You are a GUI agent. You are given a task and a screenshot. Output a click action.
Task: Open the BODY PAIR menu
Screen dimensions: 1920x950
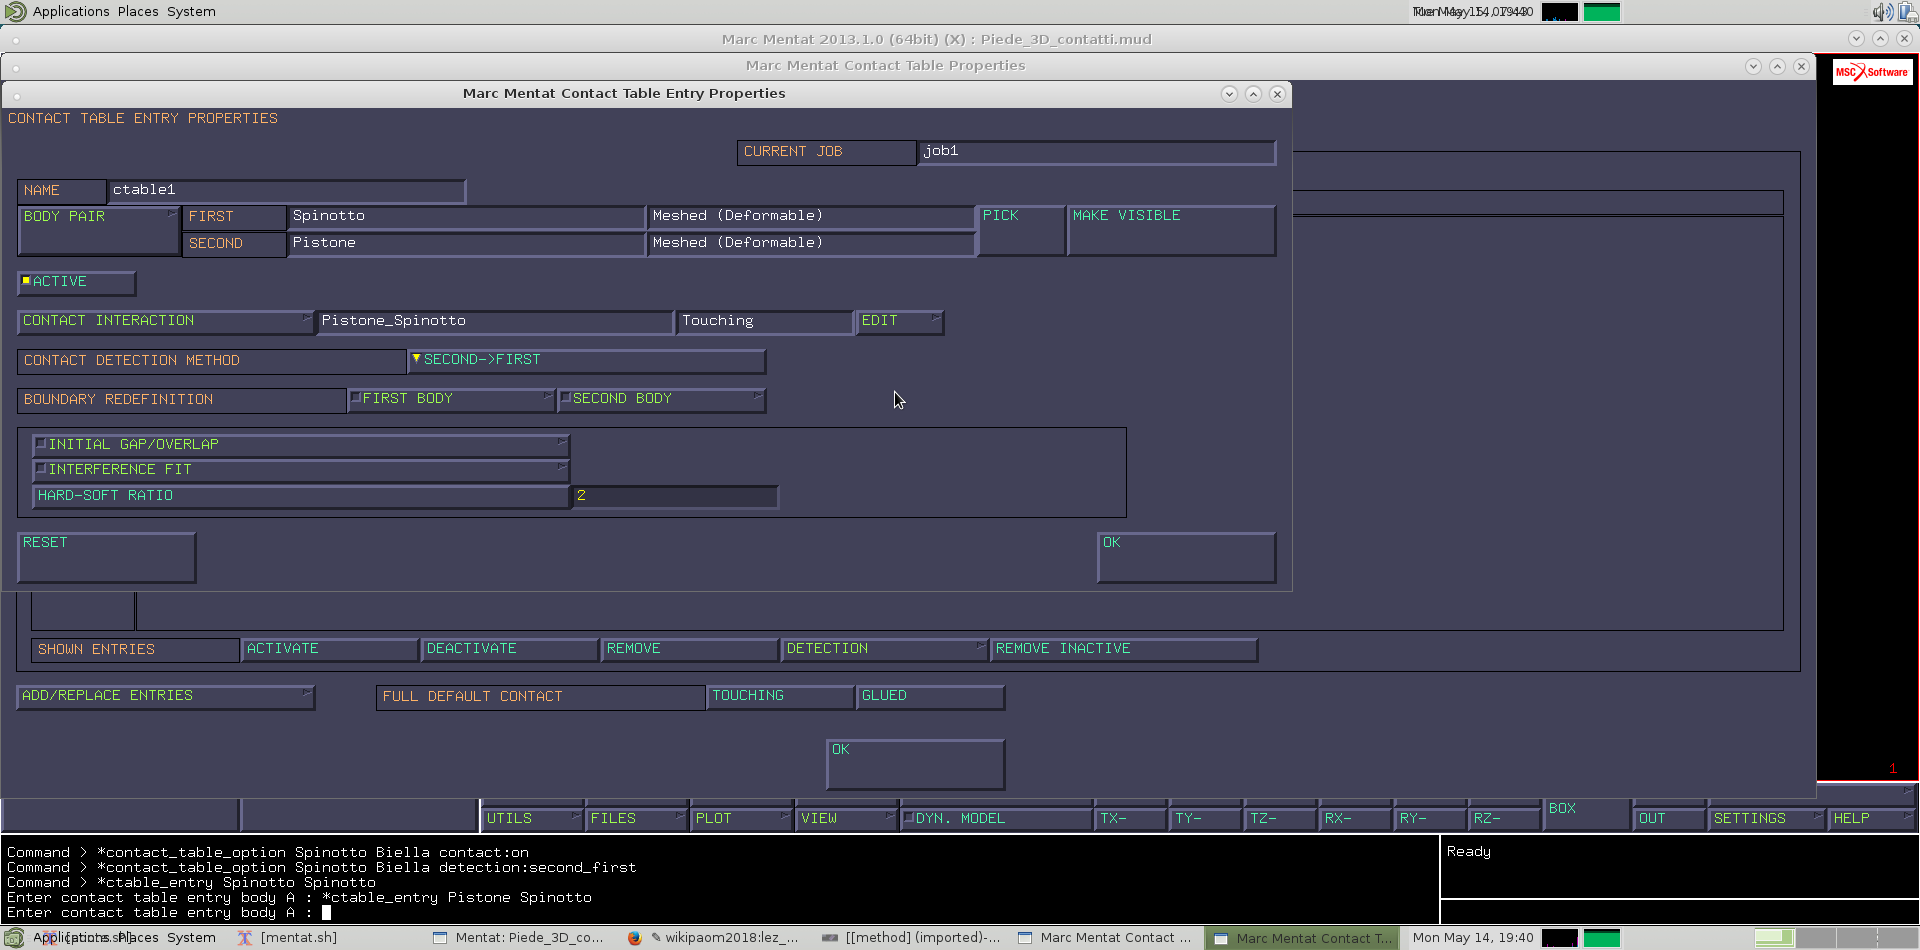(x=99, y=231)
